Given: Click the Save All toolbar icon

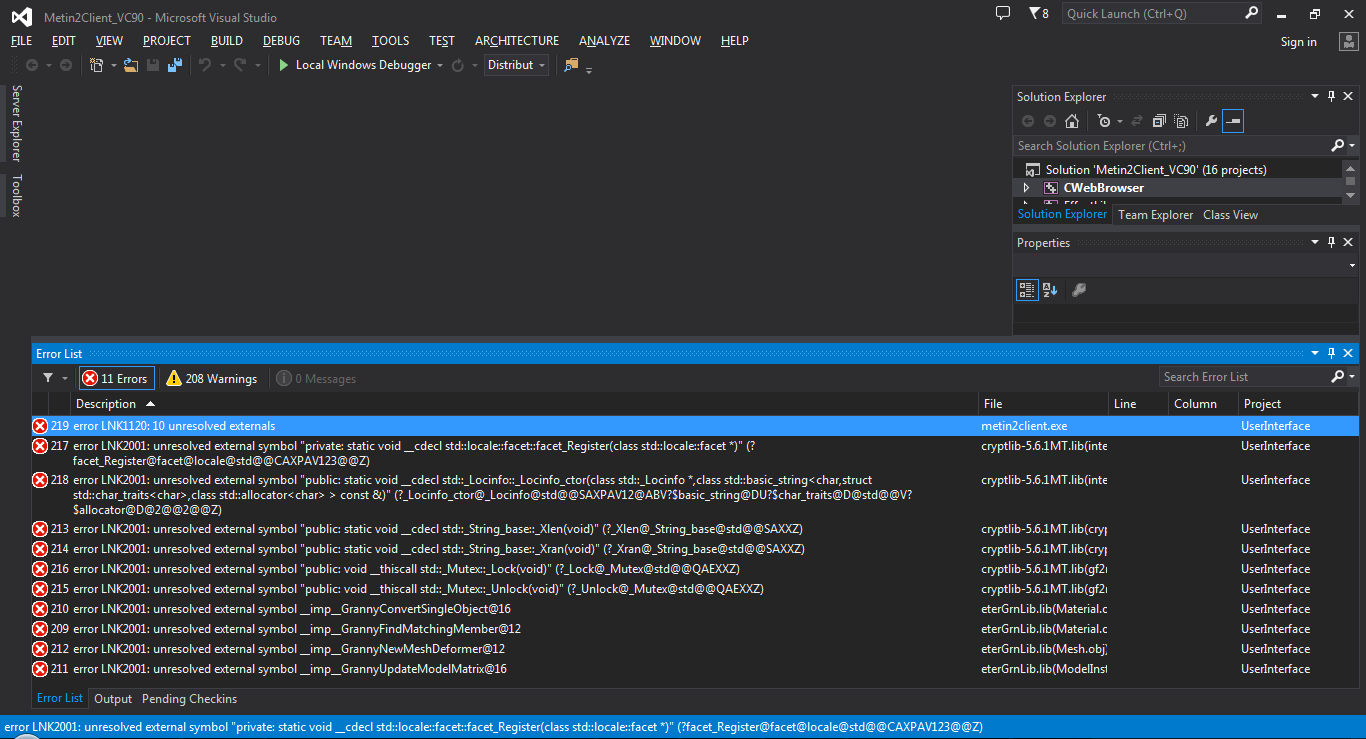Looking at the screenshot, I should (x=175, y=65).
